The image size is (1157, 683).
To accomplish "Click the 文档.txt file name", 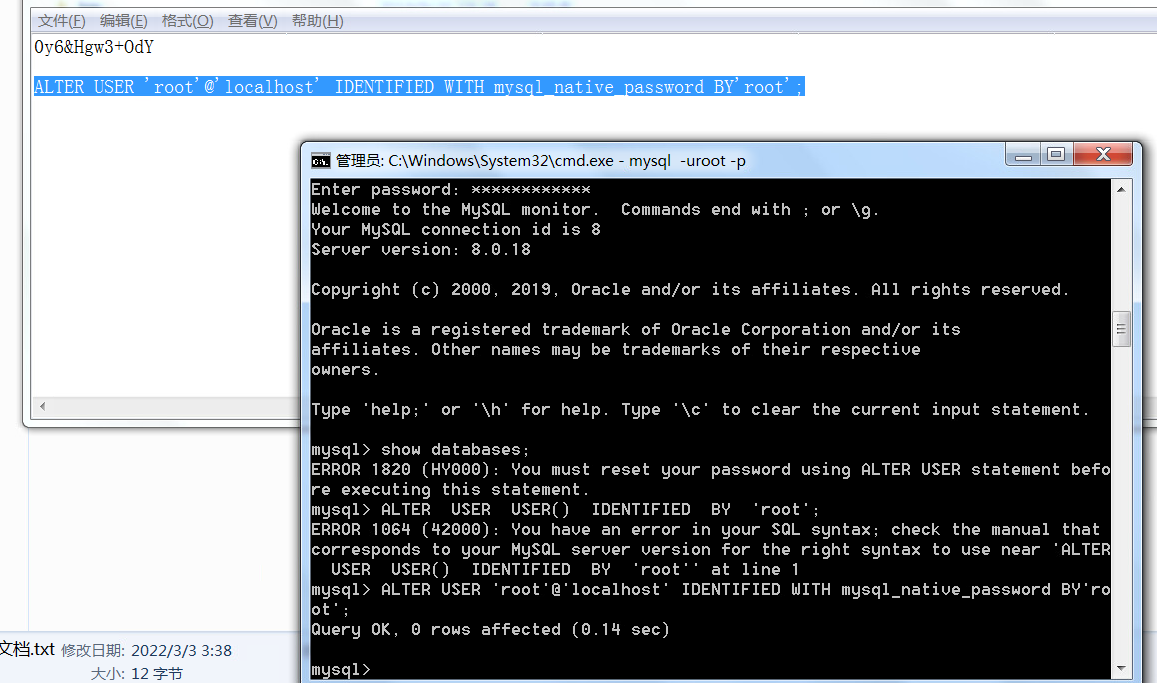I will (27, 649).
